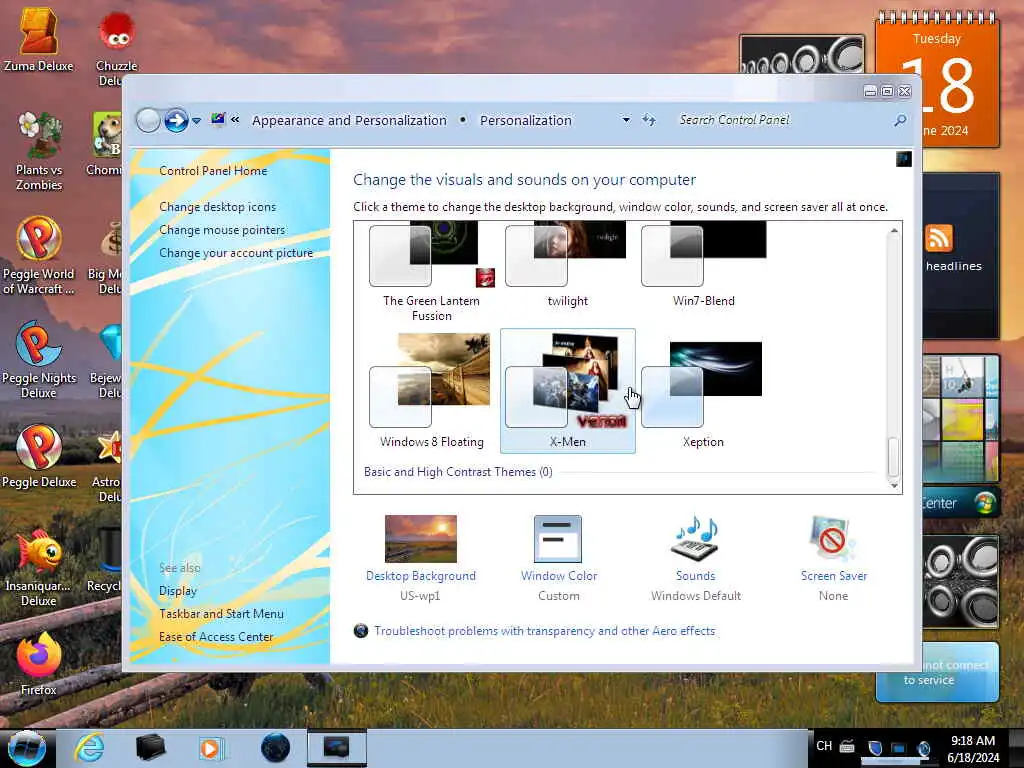Click the search magnifier icon

pos(900,120)
